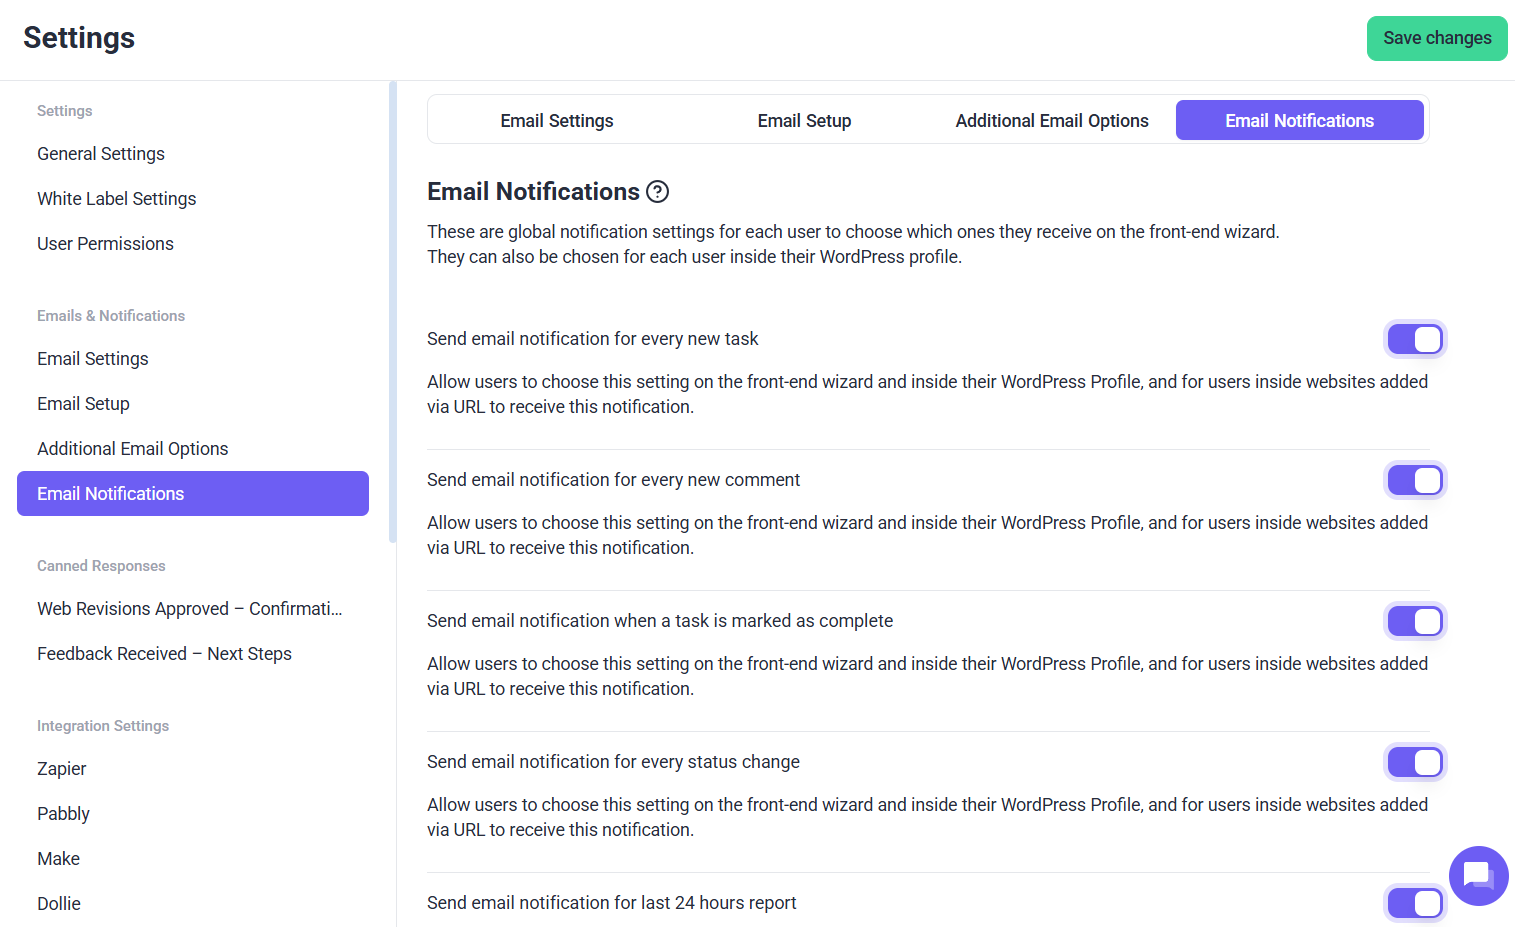Viewport: 1515px width, 927px height.
Task: Switch off every status change notification
Action: click(x=1415, y=763)
